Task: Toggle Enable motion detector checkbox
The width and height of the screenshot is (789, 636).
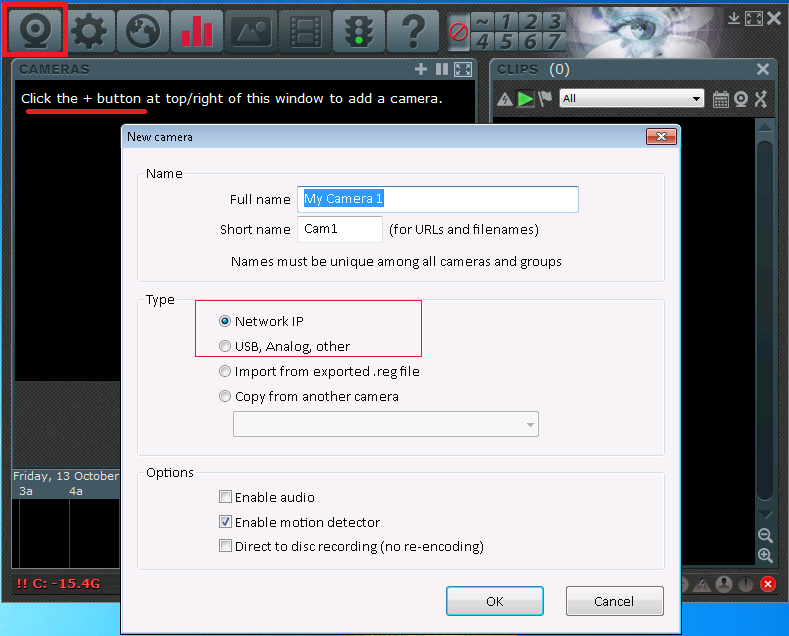Action: [225, 522]
